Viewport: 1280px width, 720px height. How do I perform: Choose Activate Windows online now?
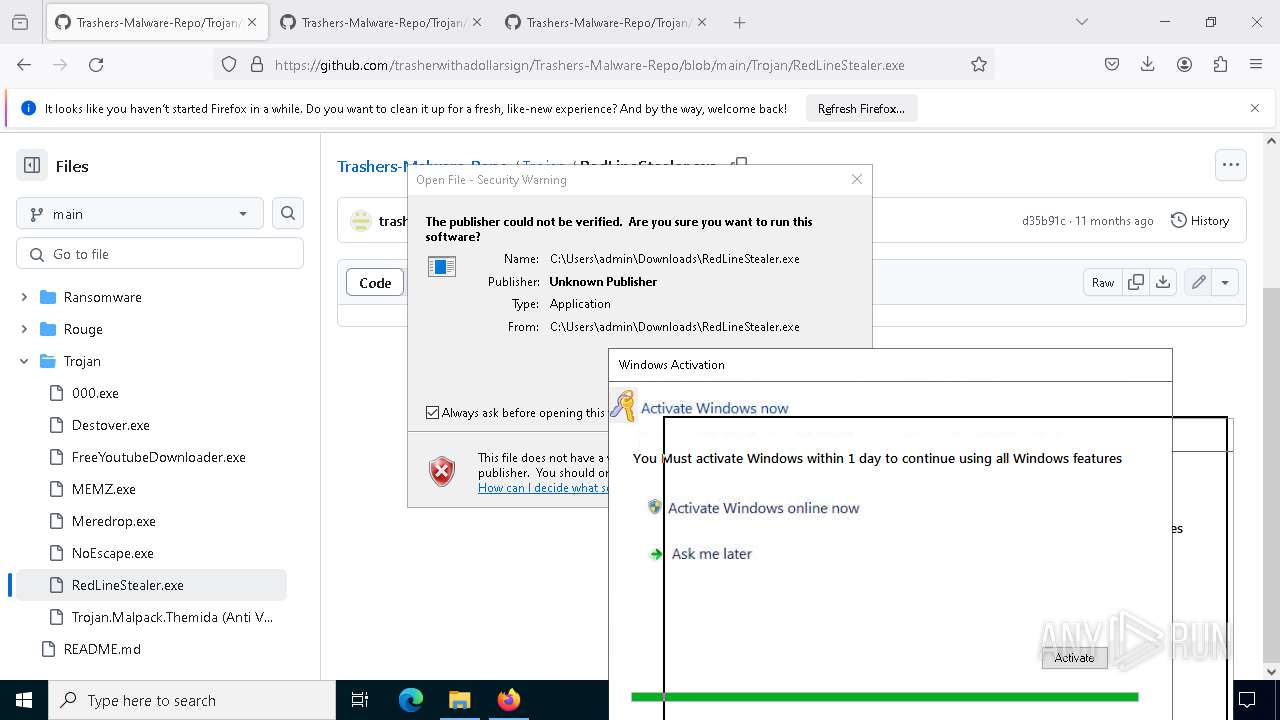point(763,508)
